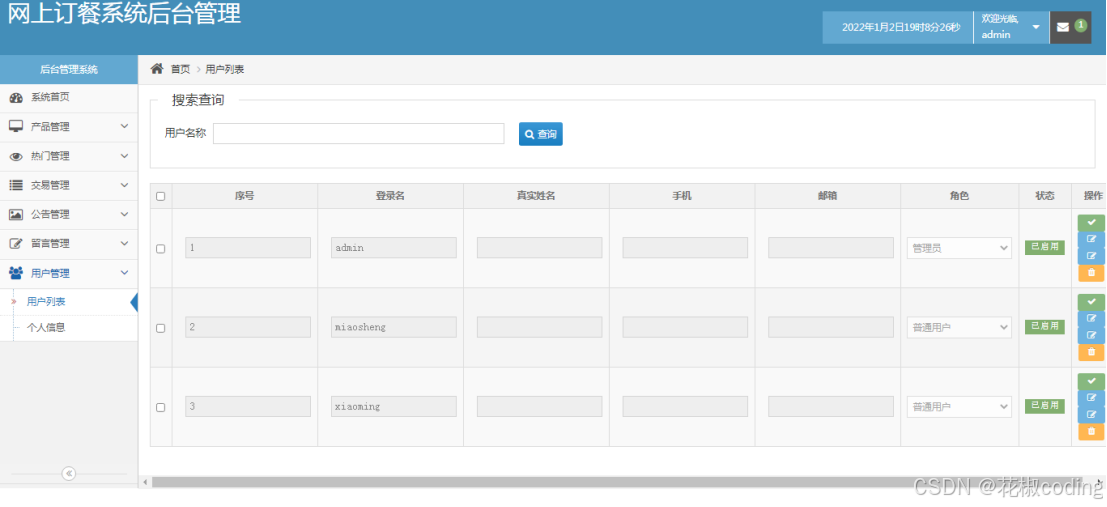
Task: Click the 序号 column header
Action: point(245,196)
